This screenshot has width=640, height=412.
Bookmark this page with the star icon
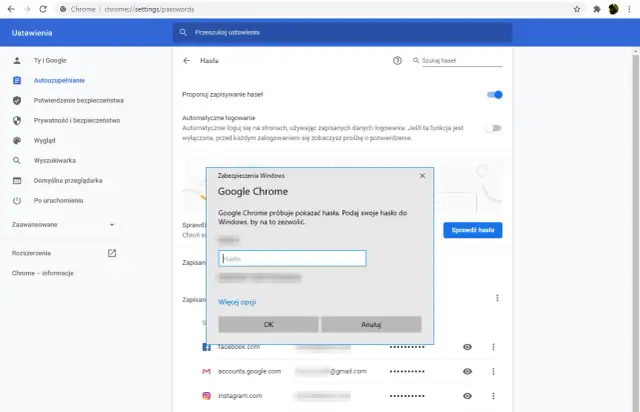point(577,8)
